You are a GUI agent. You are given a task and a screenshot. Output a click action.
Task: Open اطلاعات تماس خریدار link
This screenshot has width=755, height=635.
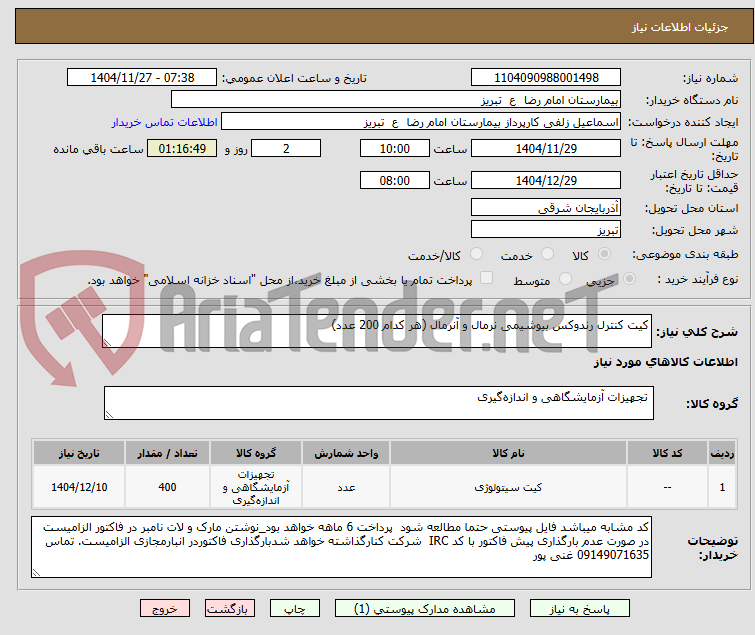pyautogui.click(x=165, y=122)
